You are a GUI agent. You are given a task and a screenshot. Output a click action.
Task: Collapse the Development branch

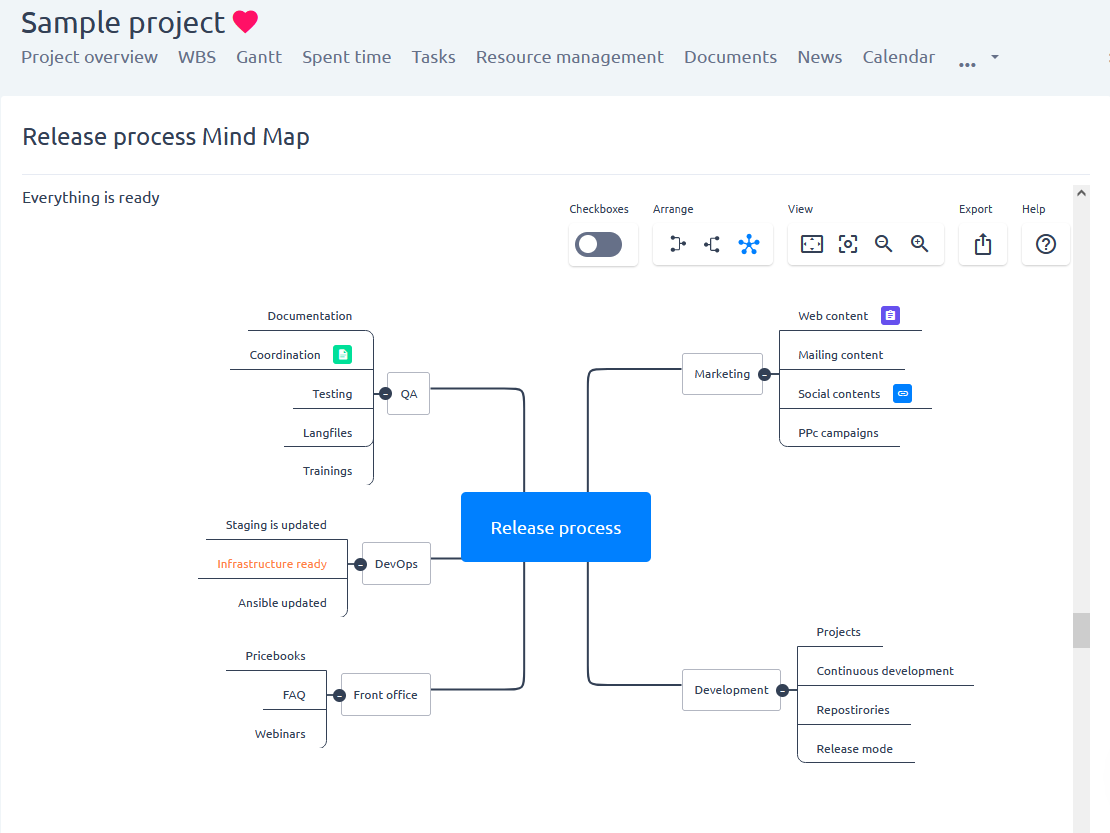[x=782, y=690]
